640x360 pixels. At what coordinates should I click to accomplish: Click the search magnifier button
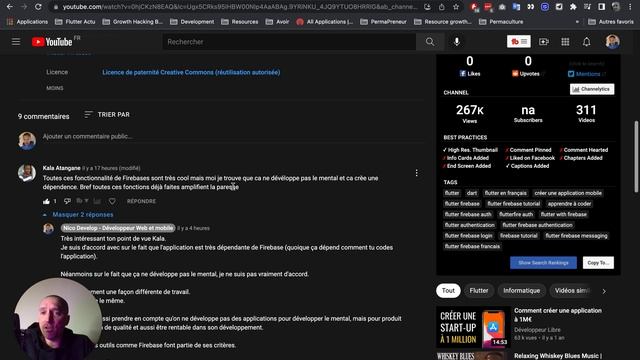click(430, 42)
